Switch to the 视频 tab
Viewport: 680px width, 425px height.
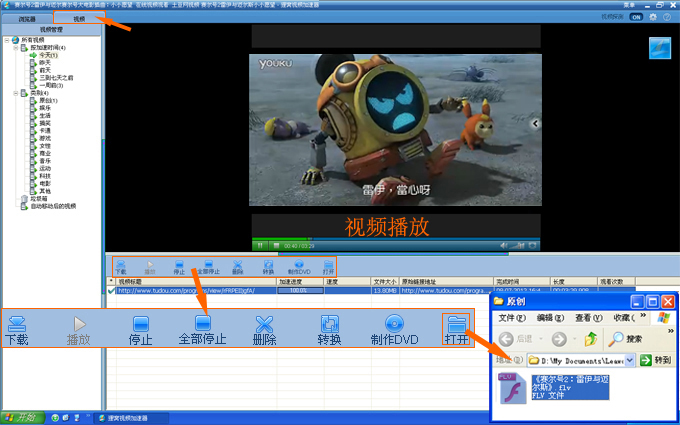(79, 19)
